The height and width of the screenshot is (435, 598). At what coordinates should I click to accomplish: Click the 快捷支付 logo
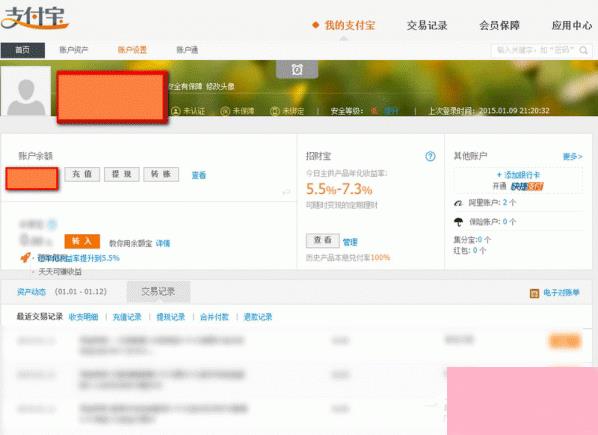click(527, 186)
